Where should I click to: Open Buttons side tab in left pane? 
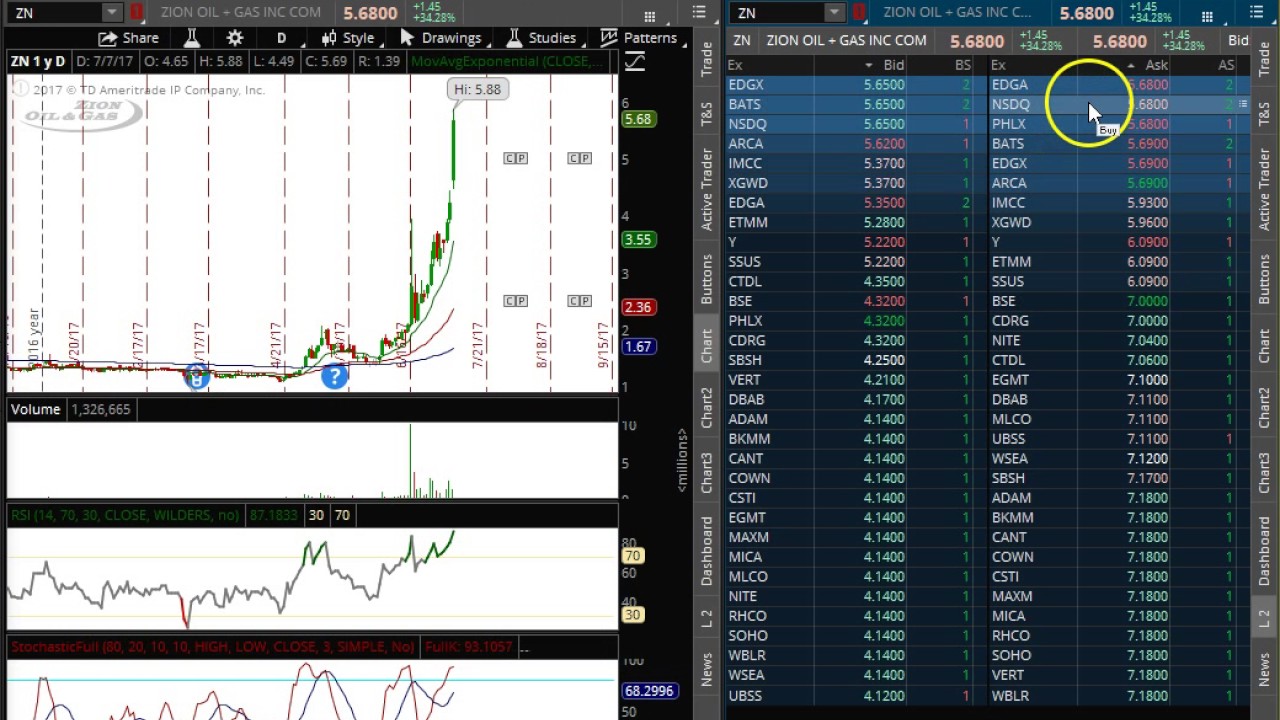point(707,279)
